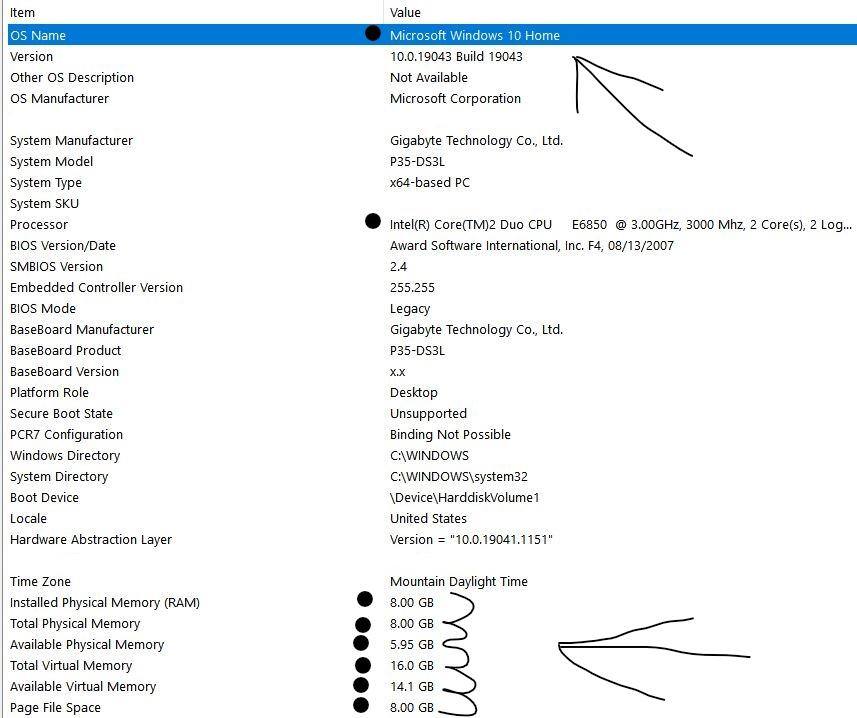The image size is (857, 718).
Task: Select the System Type row
Action: coord(46,182)
